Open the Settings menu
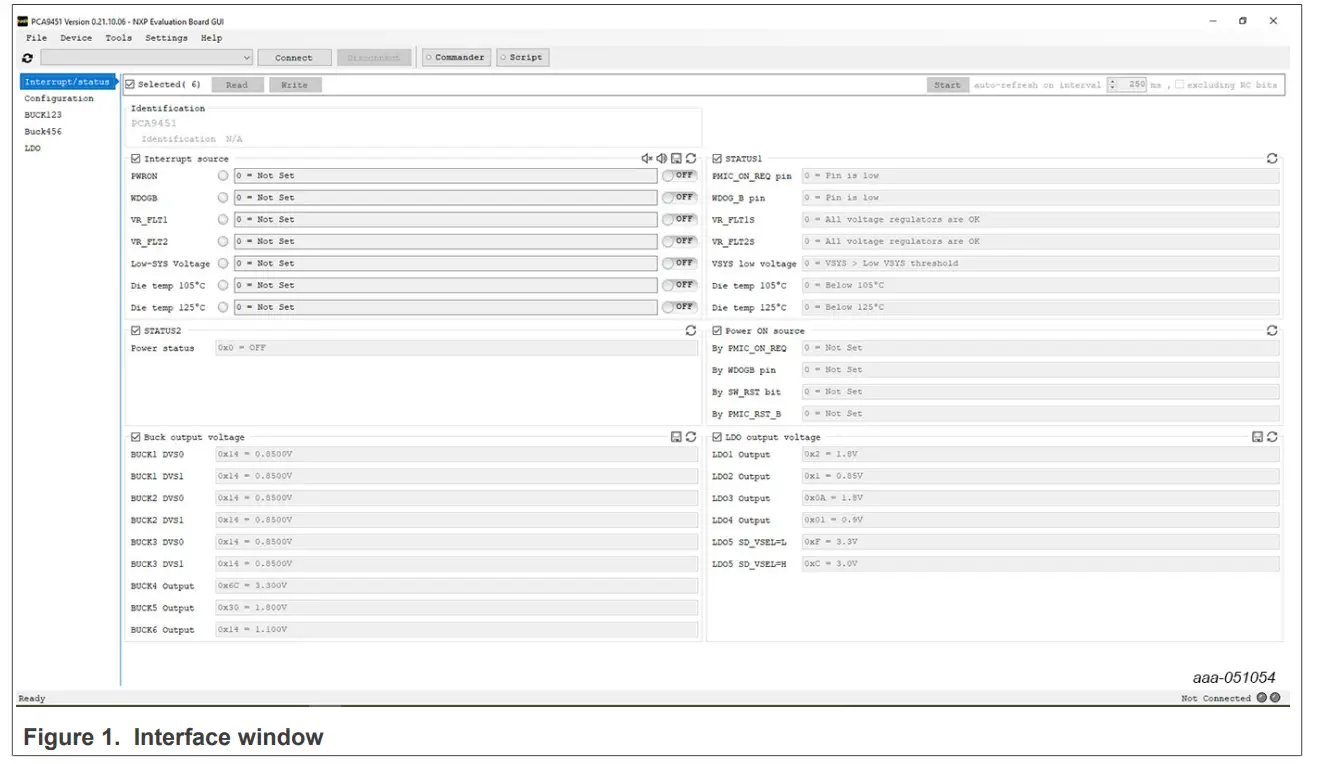 [x=166, y=38]
